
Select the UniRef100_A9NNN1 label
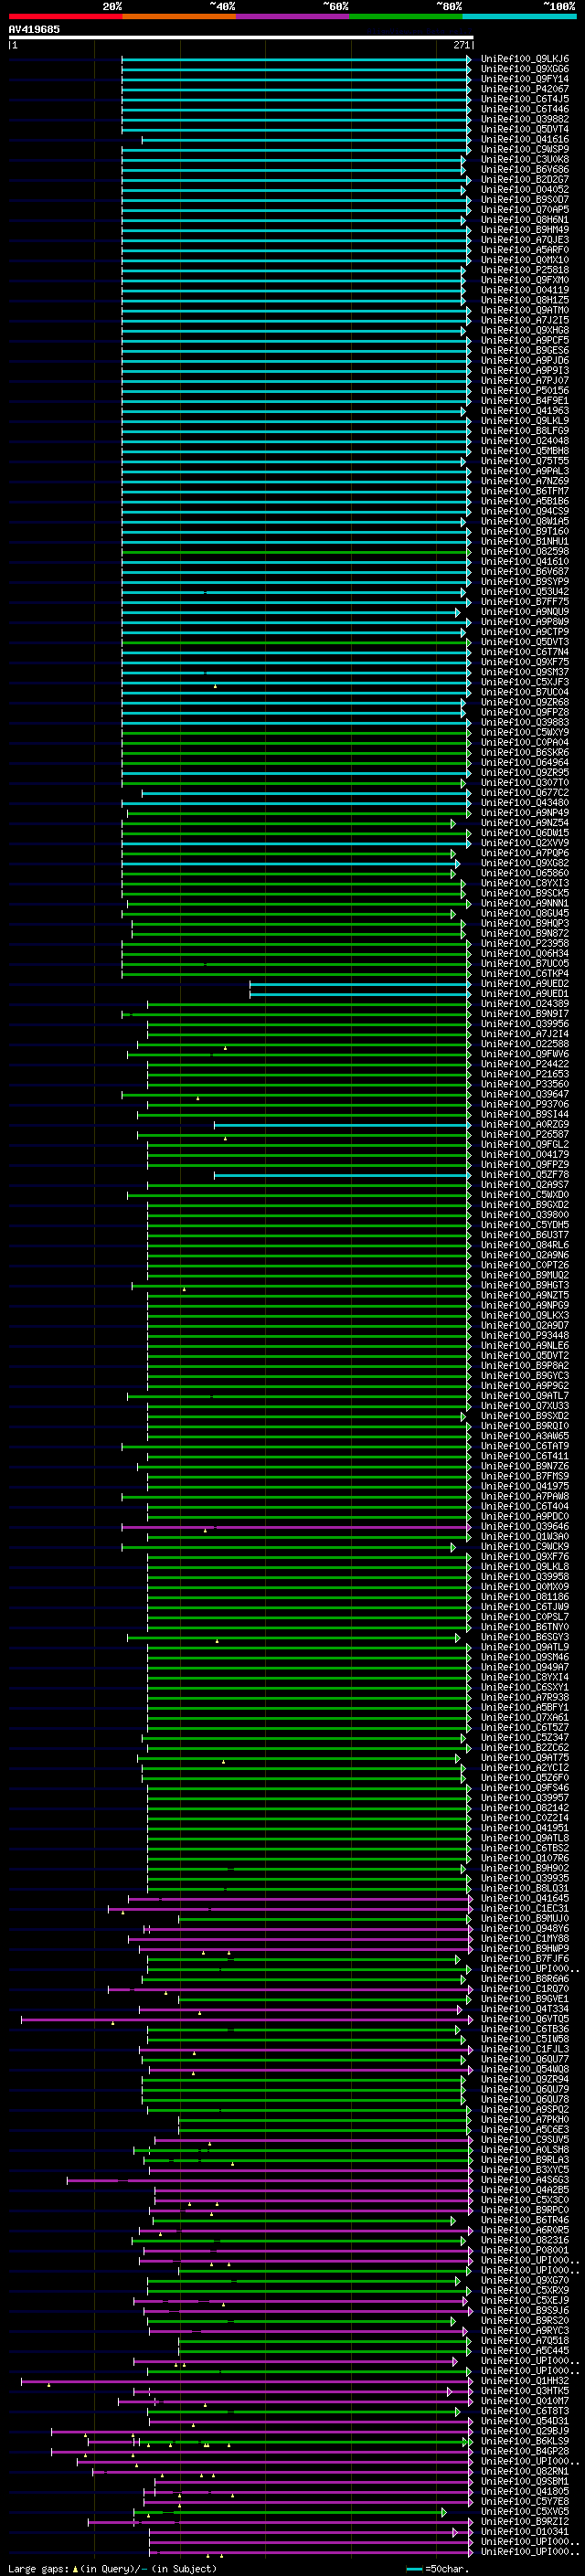pos(525,903)
